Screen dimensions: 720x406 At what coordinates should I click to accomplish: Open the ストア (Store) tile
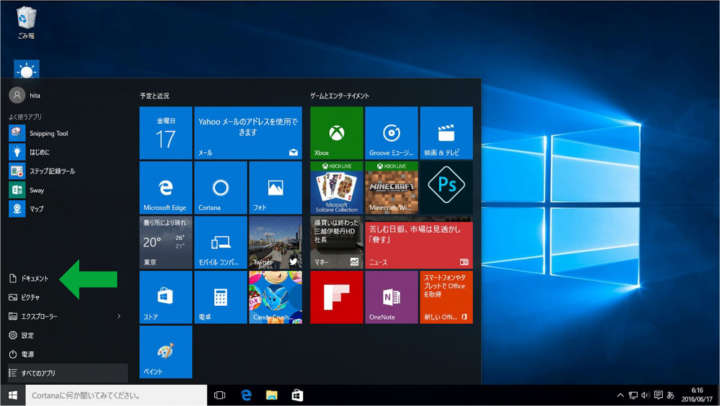[166, 297]
